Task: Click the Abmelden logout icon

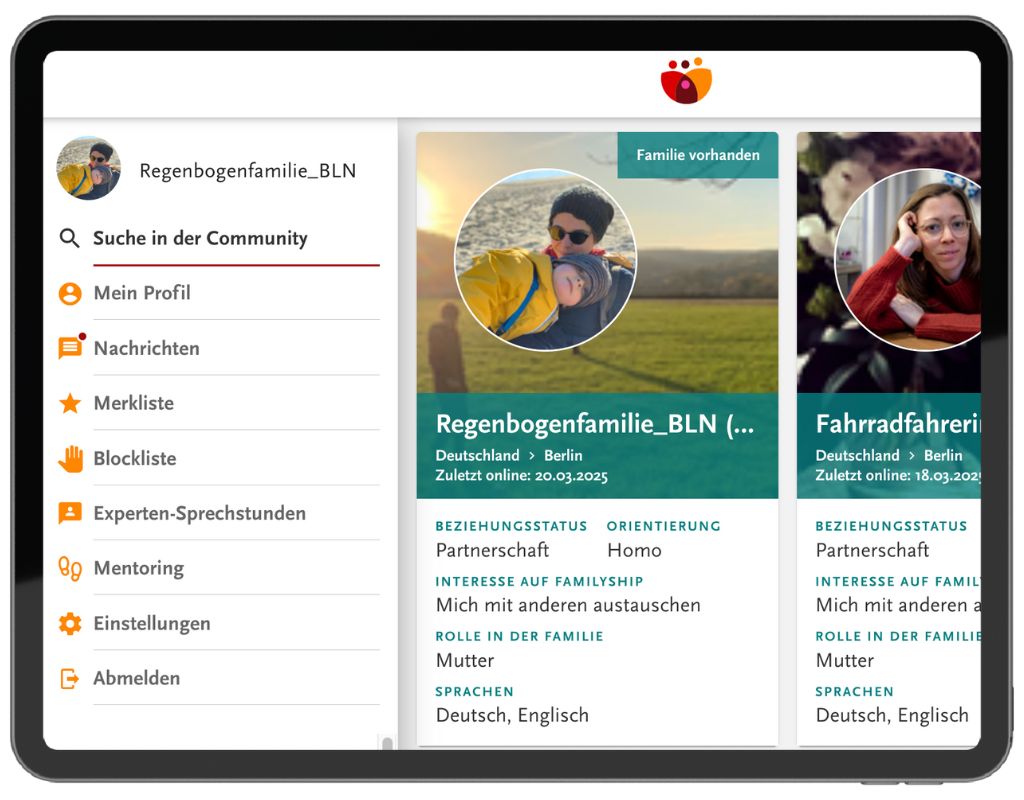Action: click(x=70, y=678)
